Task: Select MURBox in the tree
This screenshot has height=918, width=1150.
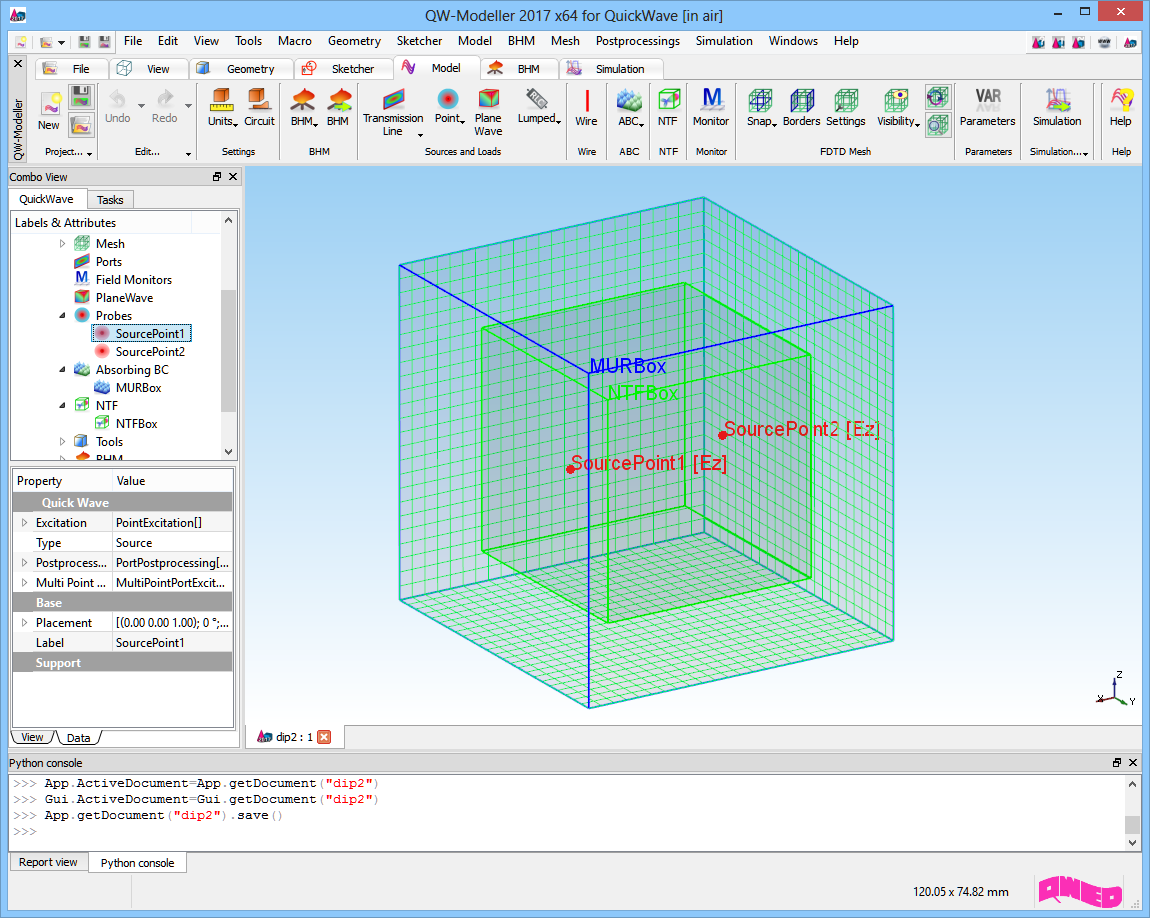Action: click(138, 387)
